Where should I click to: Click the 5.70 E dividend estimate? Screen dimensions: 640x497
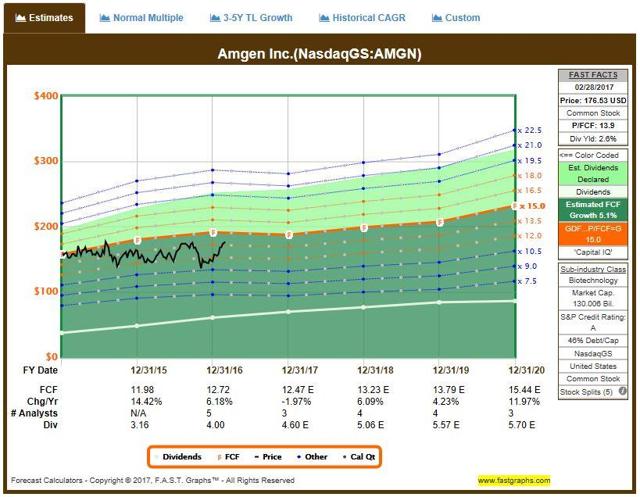pyautogui.click(x=522, y=425)
